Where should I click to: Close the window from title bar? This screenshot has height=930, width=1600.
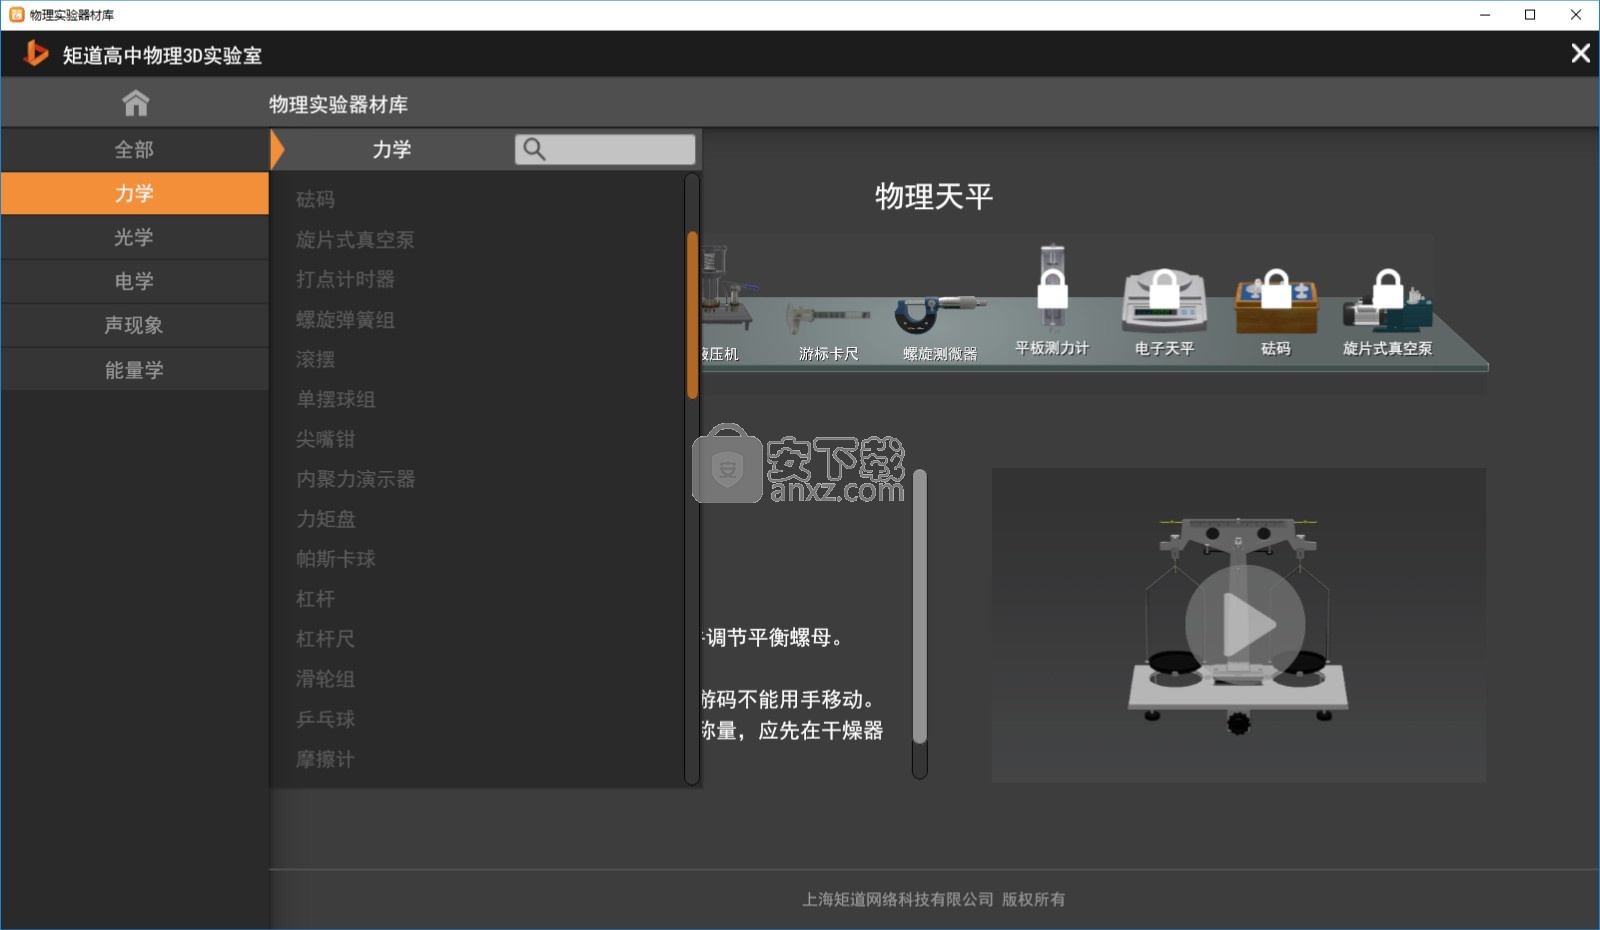click(x=1576, y=15)
